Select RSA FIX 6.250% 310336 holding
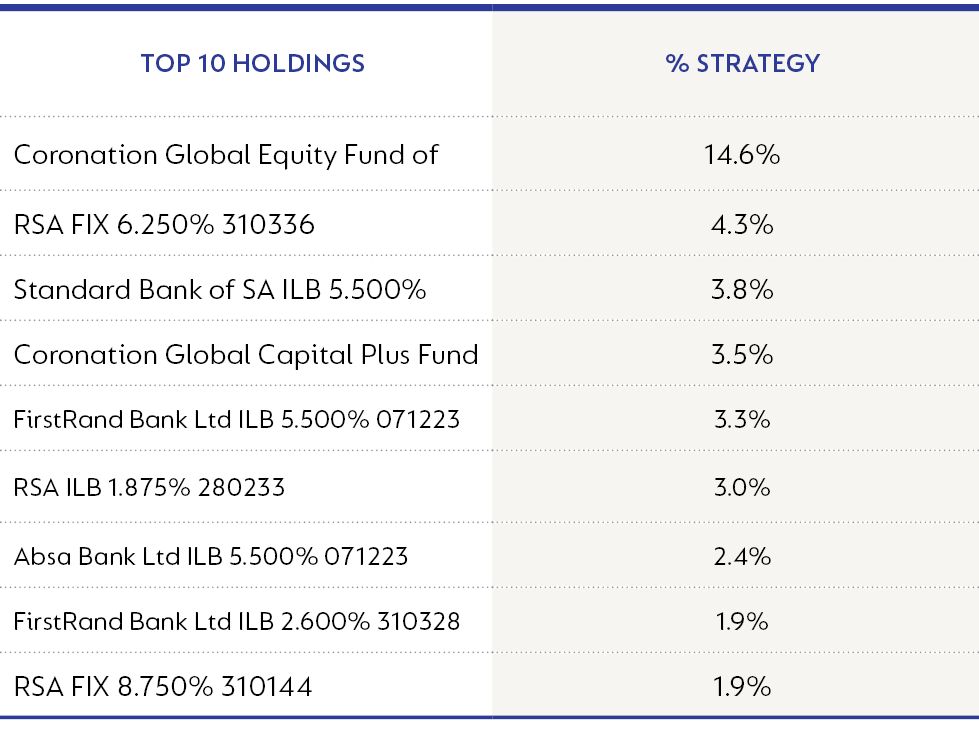Viewport: 979px width, 753px height. point(164,225)
